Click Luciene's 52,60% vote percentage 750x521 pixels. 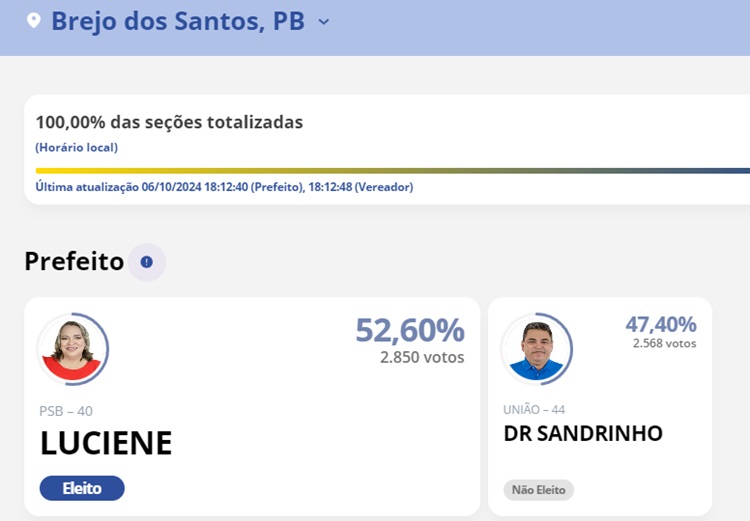tap(410, 330)
